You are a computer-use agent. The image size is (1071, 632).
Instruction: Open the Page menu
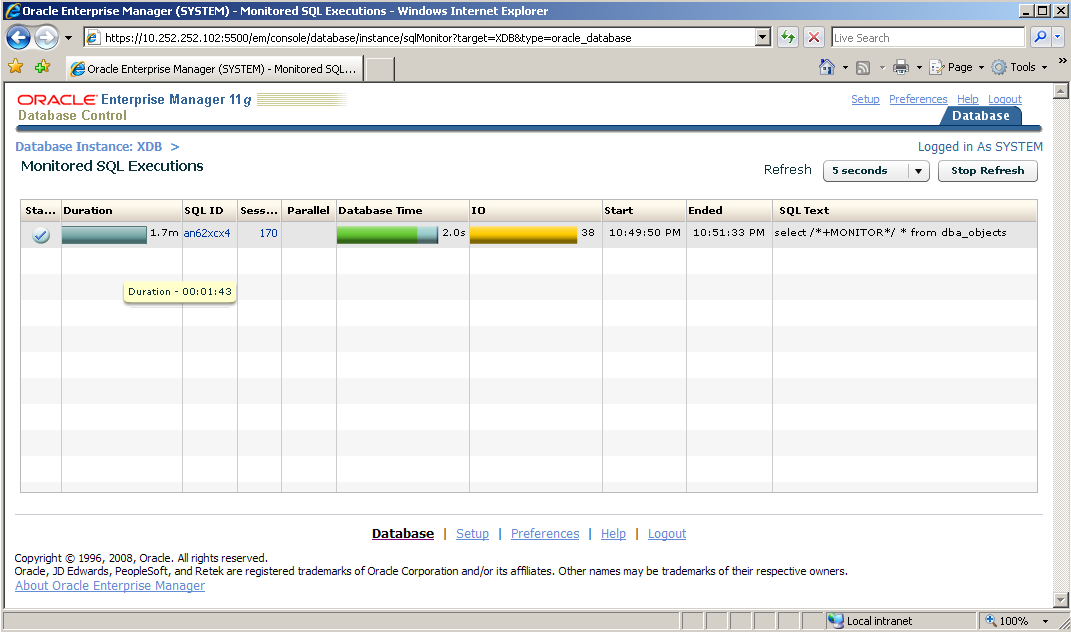(956, 67)
